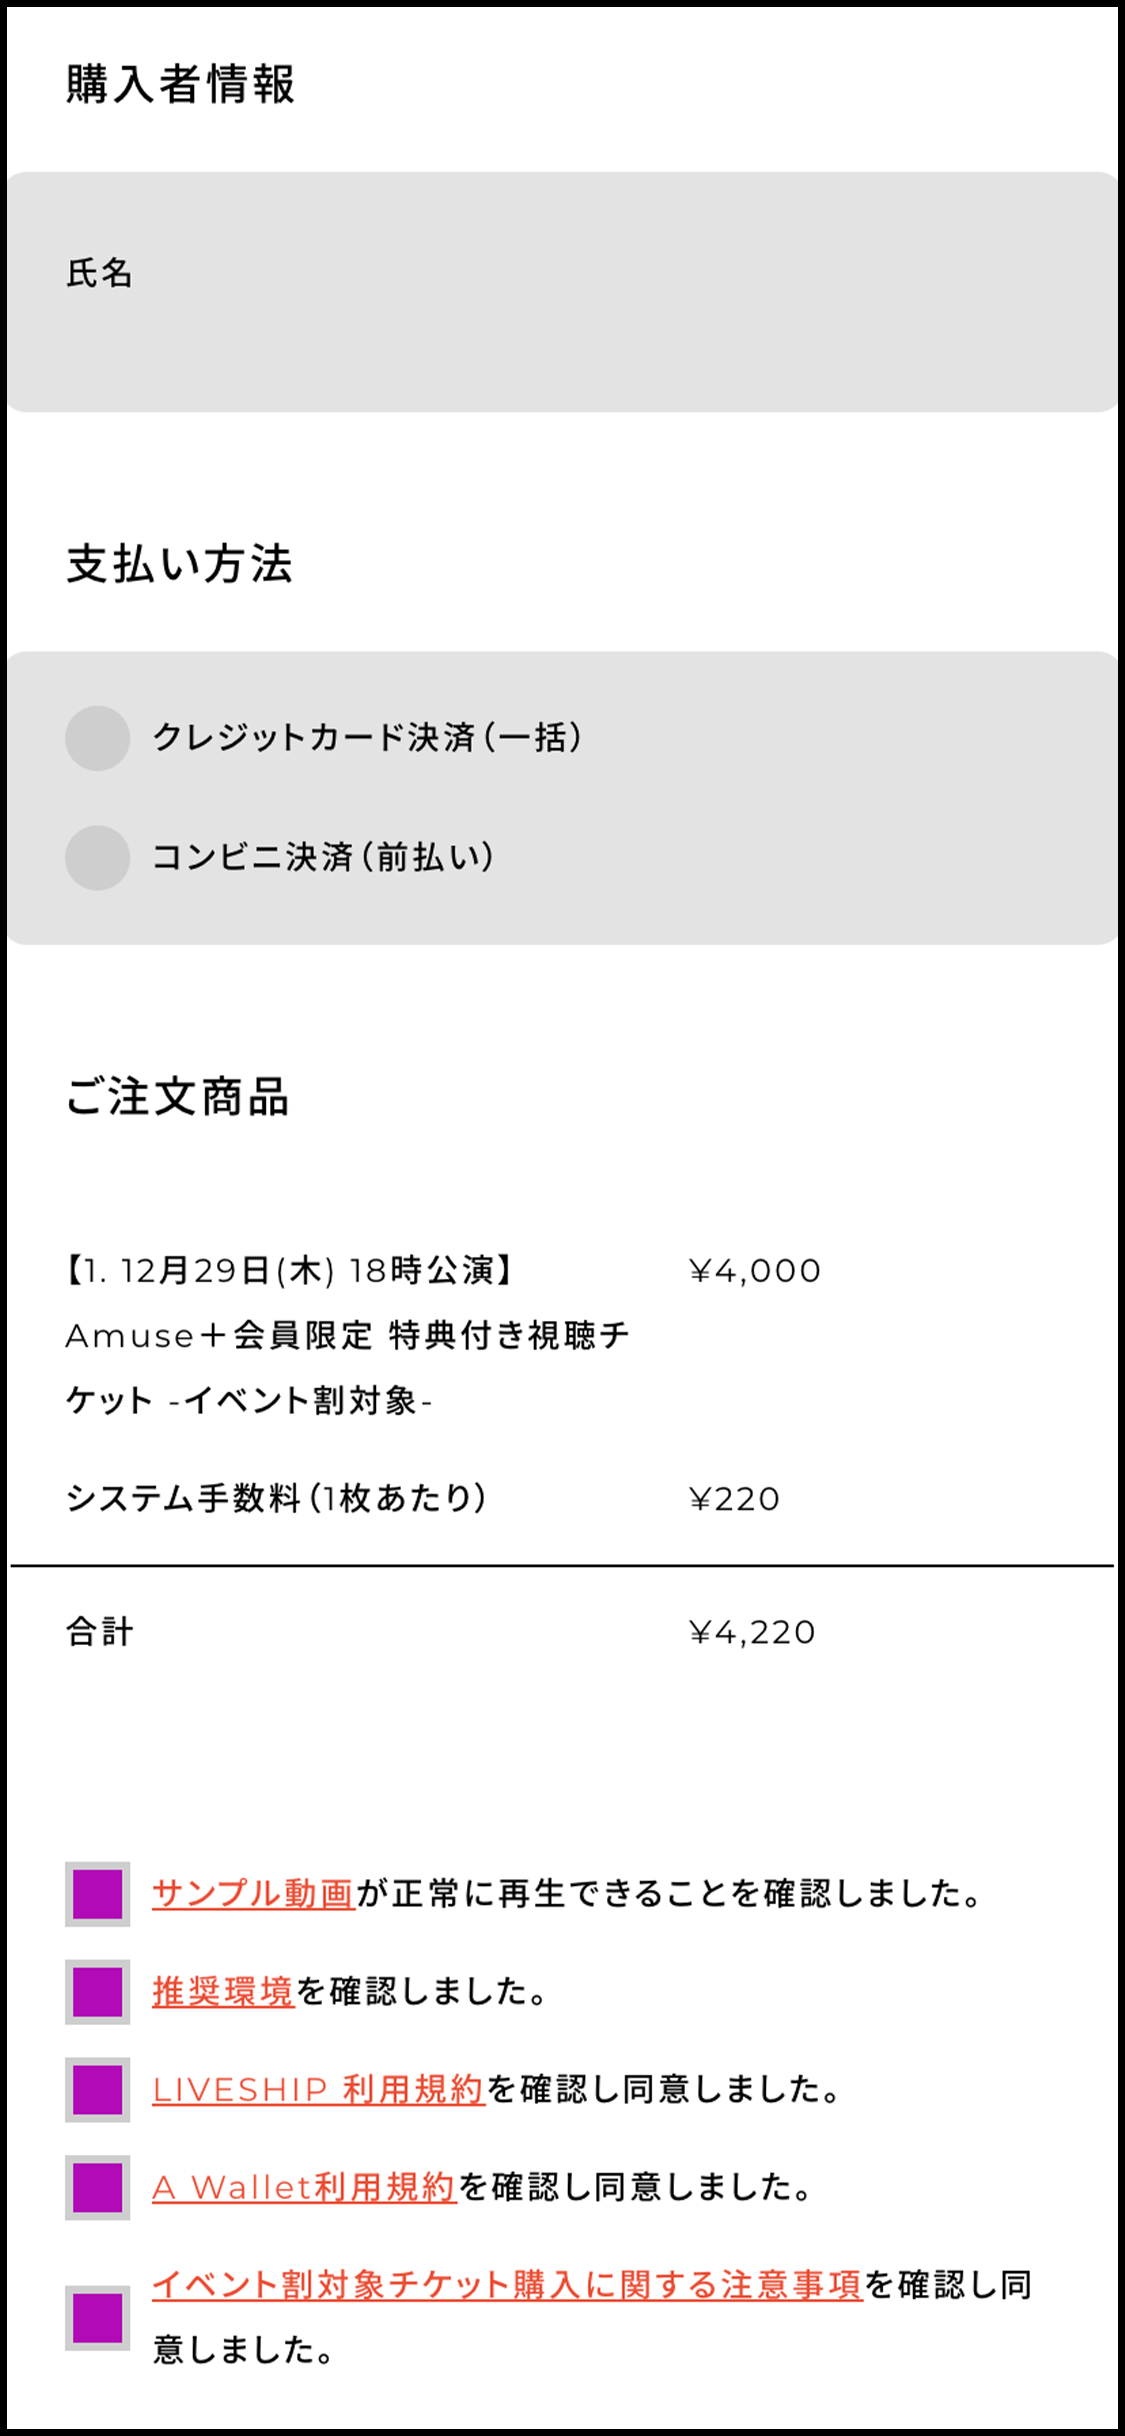Tap the コンビニ決済(前払い) label text
The height and width of the screenshot is (2436, 1125).
323,857
